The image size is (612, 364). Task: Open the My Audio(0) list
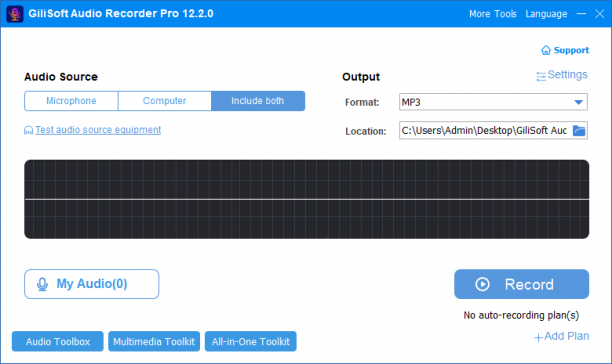[x=92, y=284]
